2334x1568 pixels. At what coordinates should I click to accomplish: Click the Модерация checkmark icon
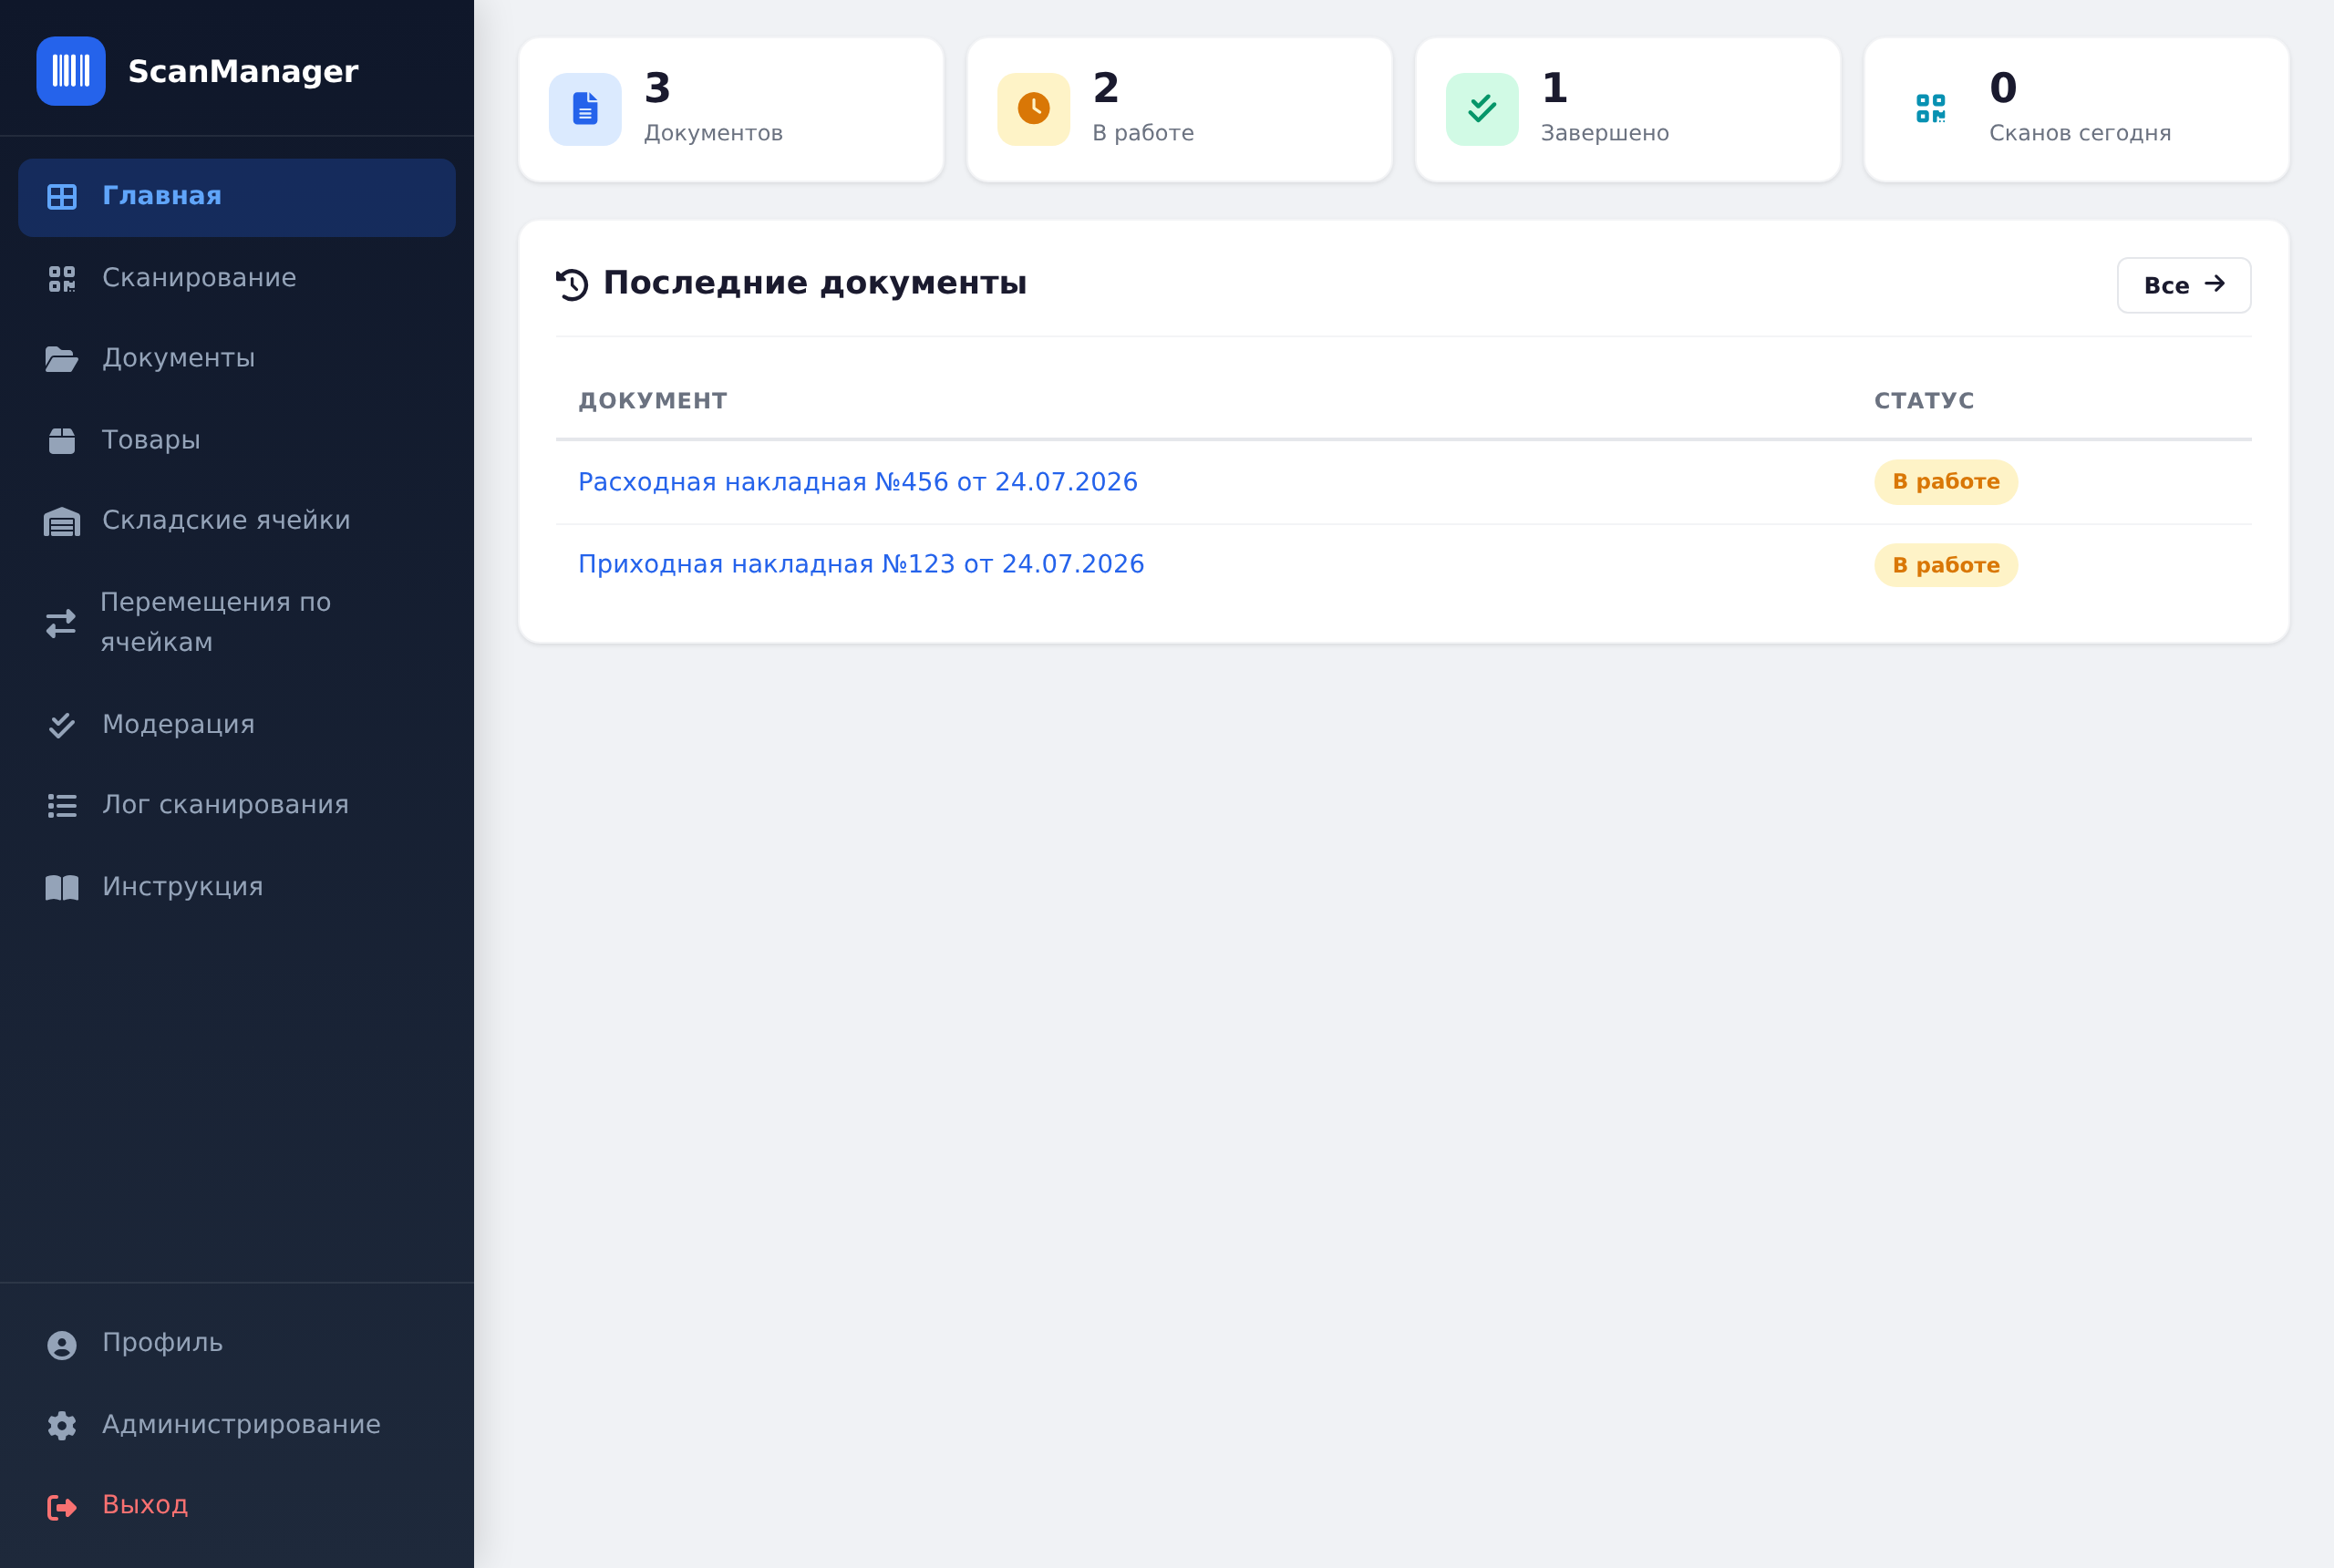(x=62, y=725)
